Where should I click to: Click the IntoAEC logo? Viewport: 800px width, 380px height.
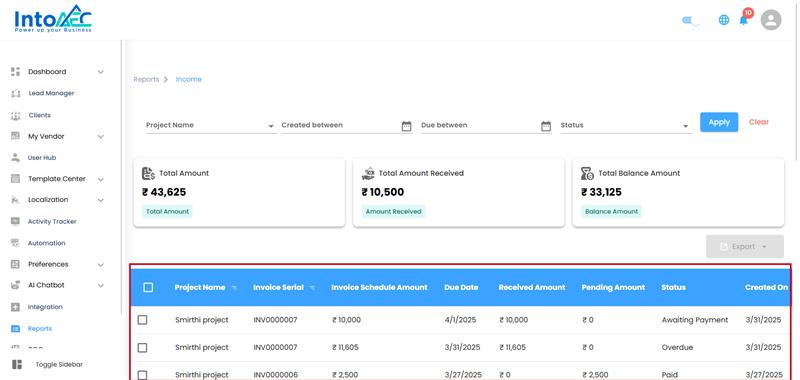point(53,19)
